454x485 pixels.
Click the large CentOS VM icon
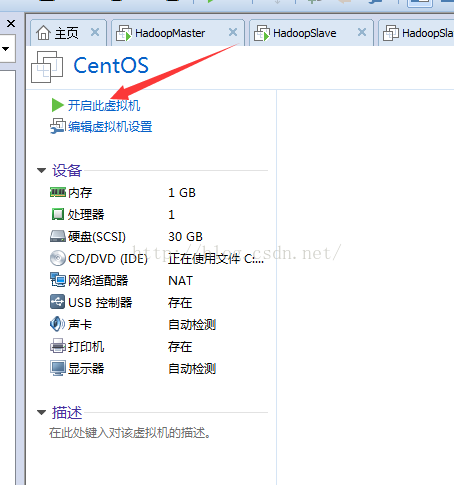(47, 67)
